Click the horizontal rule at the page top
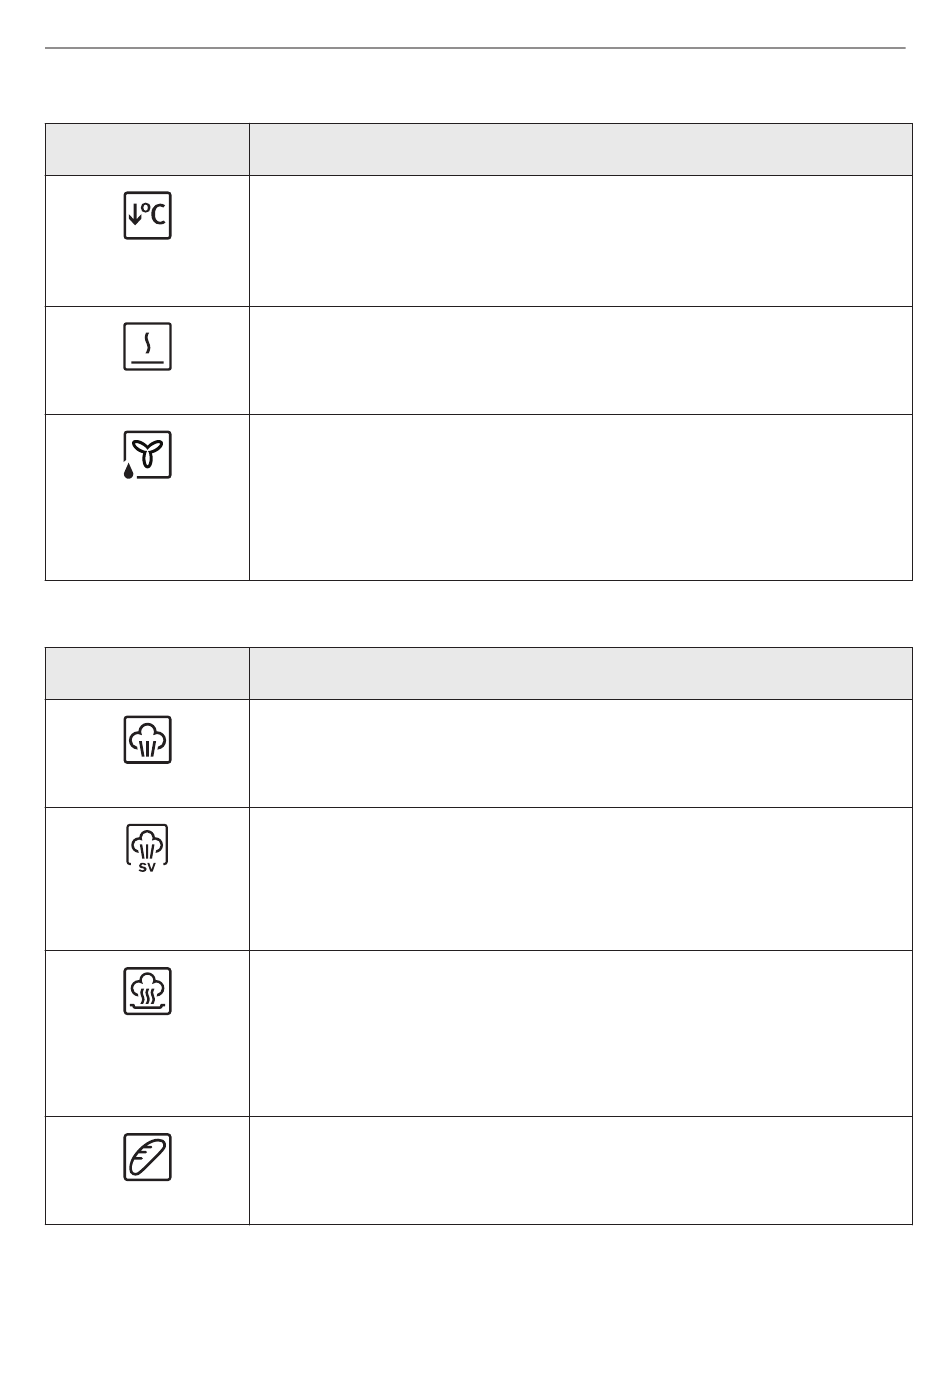 (475, 47)
